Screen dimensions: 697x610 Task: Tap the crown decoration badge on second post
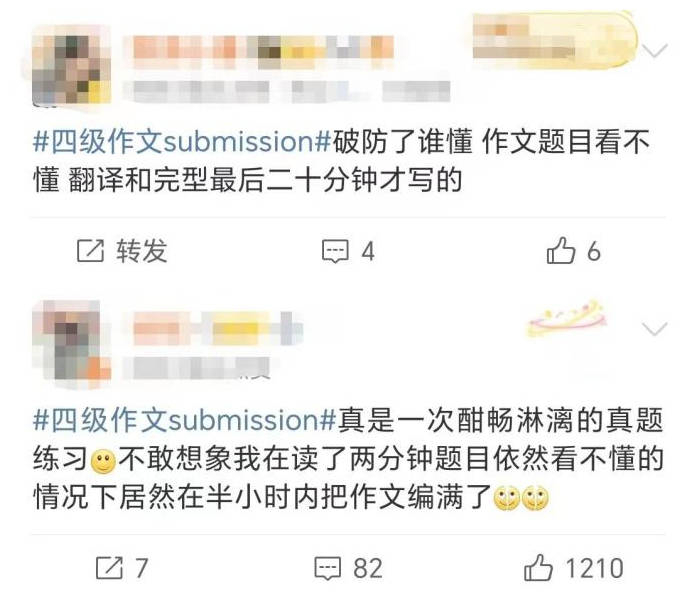click(566, 317)
